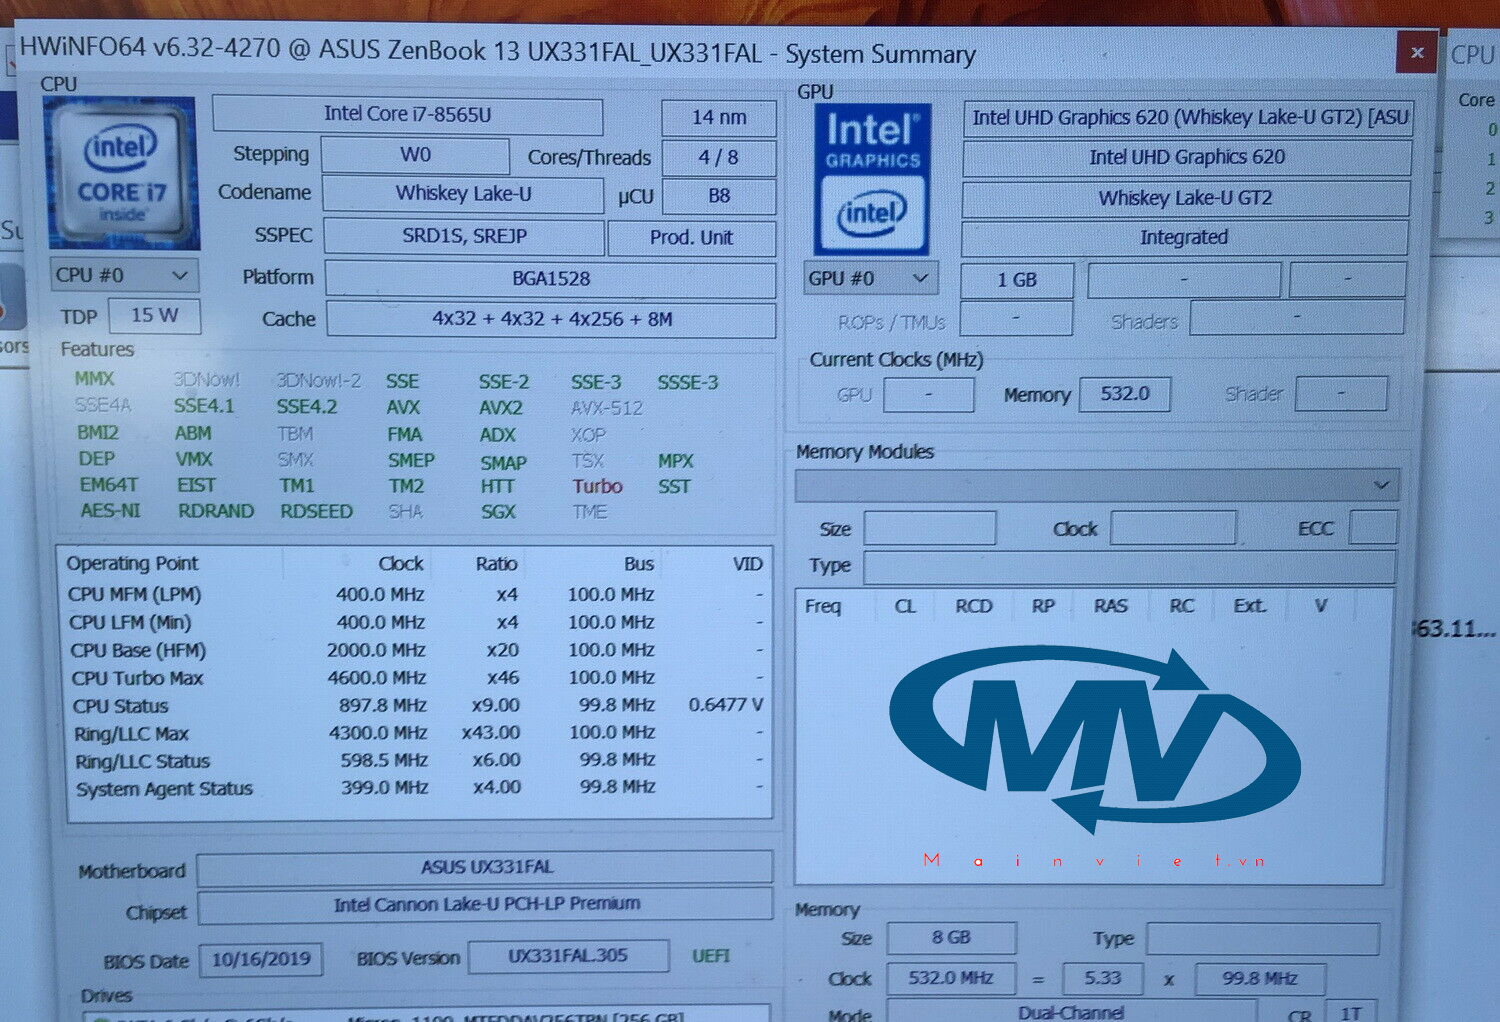Screen dimensions: 1500x1022
Task: Click the 4600.0 MHz turbo clock value
Action: (377, 678)
